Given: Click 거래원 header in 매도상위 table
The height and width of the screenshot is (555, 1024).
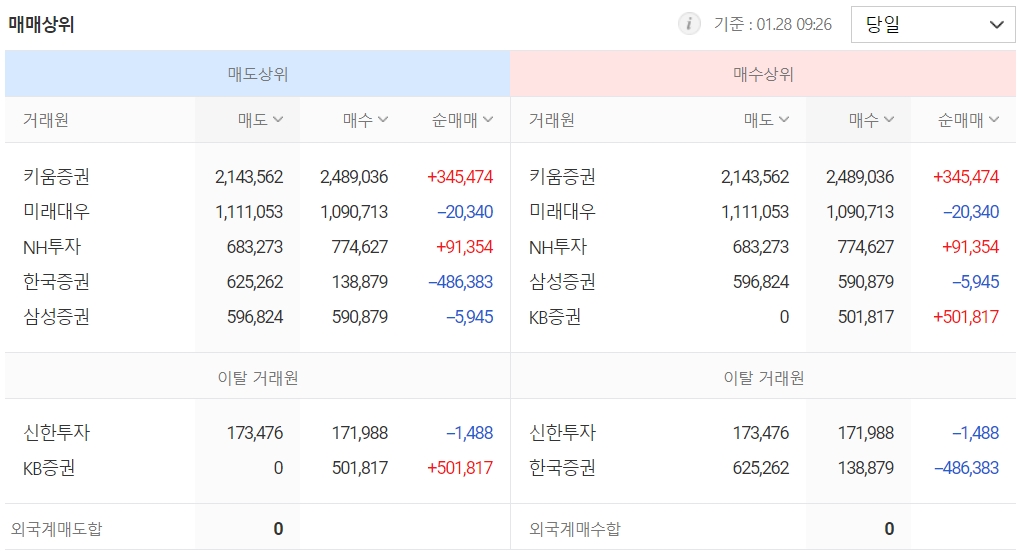Looking at the screenshot, I should pos(46,120).
